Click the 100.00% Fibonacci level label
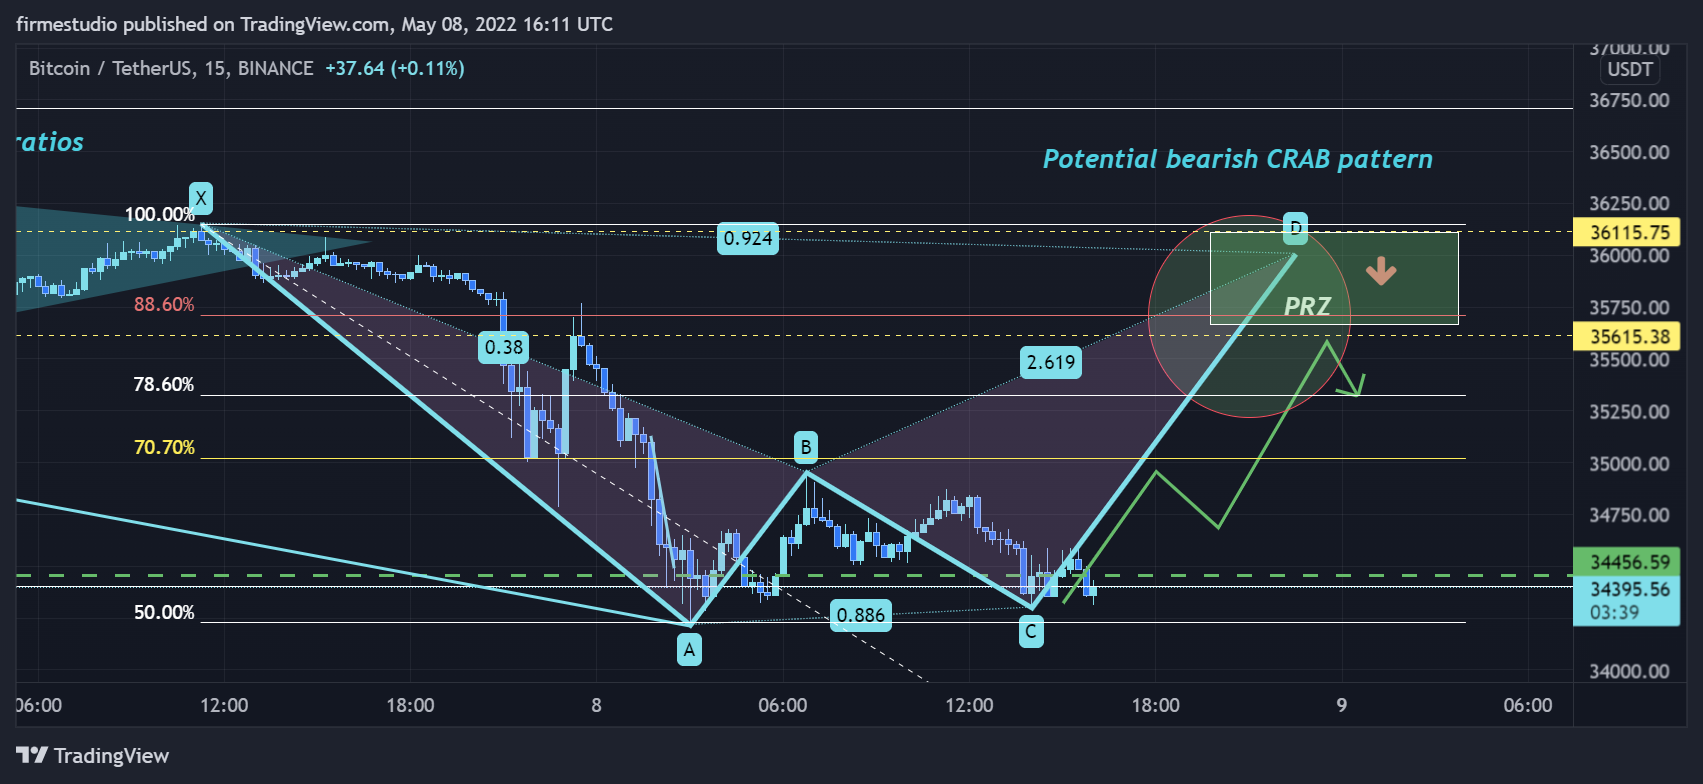 point(160,214)
